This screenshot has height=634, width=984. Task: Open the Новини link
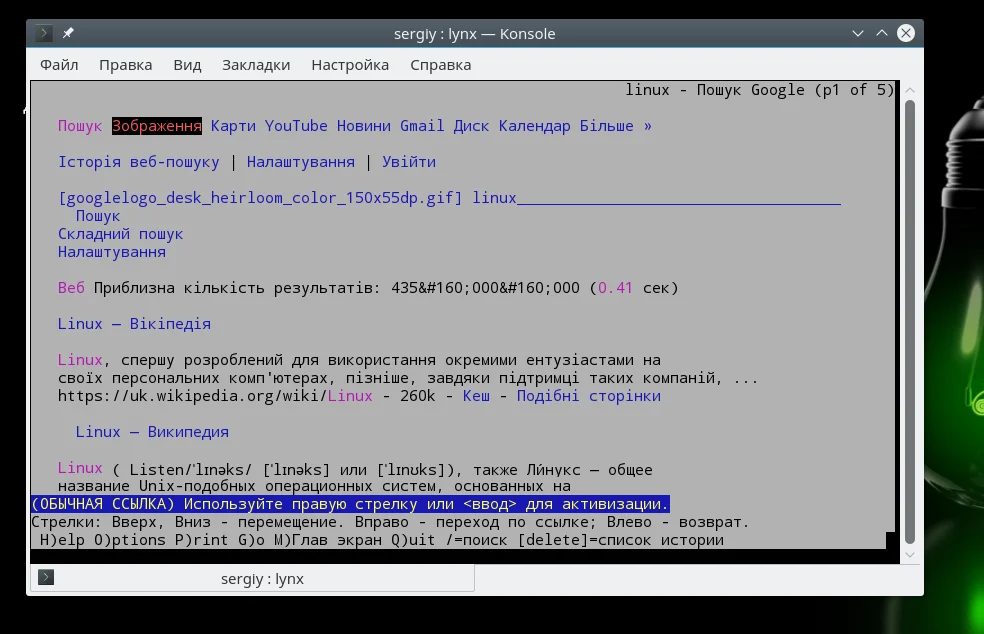click(x=363, y=126)
